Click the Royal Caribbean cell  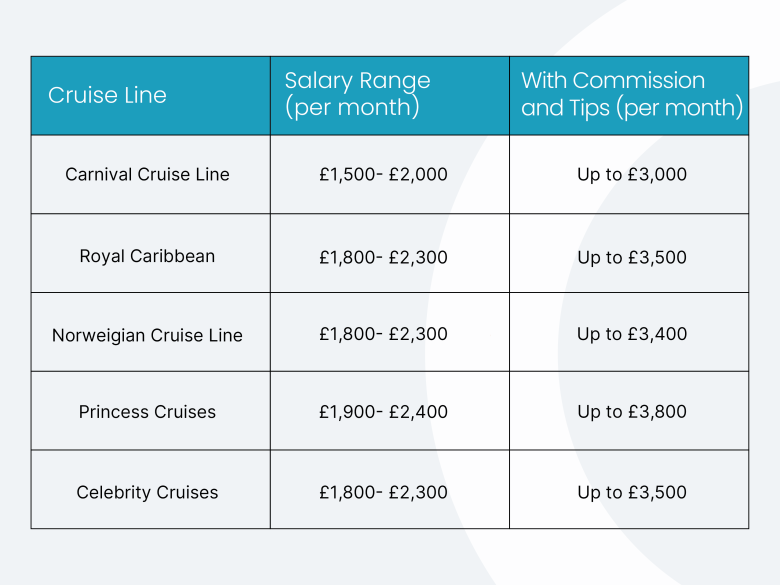pyautogui.click(x=151, y=253)
